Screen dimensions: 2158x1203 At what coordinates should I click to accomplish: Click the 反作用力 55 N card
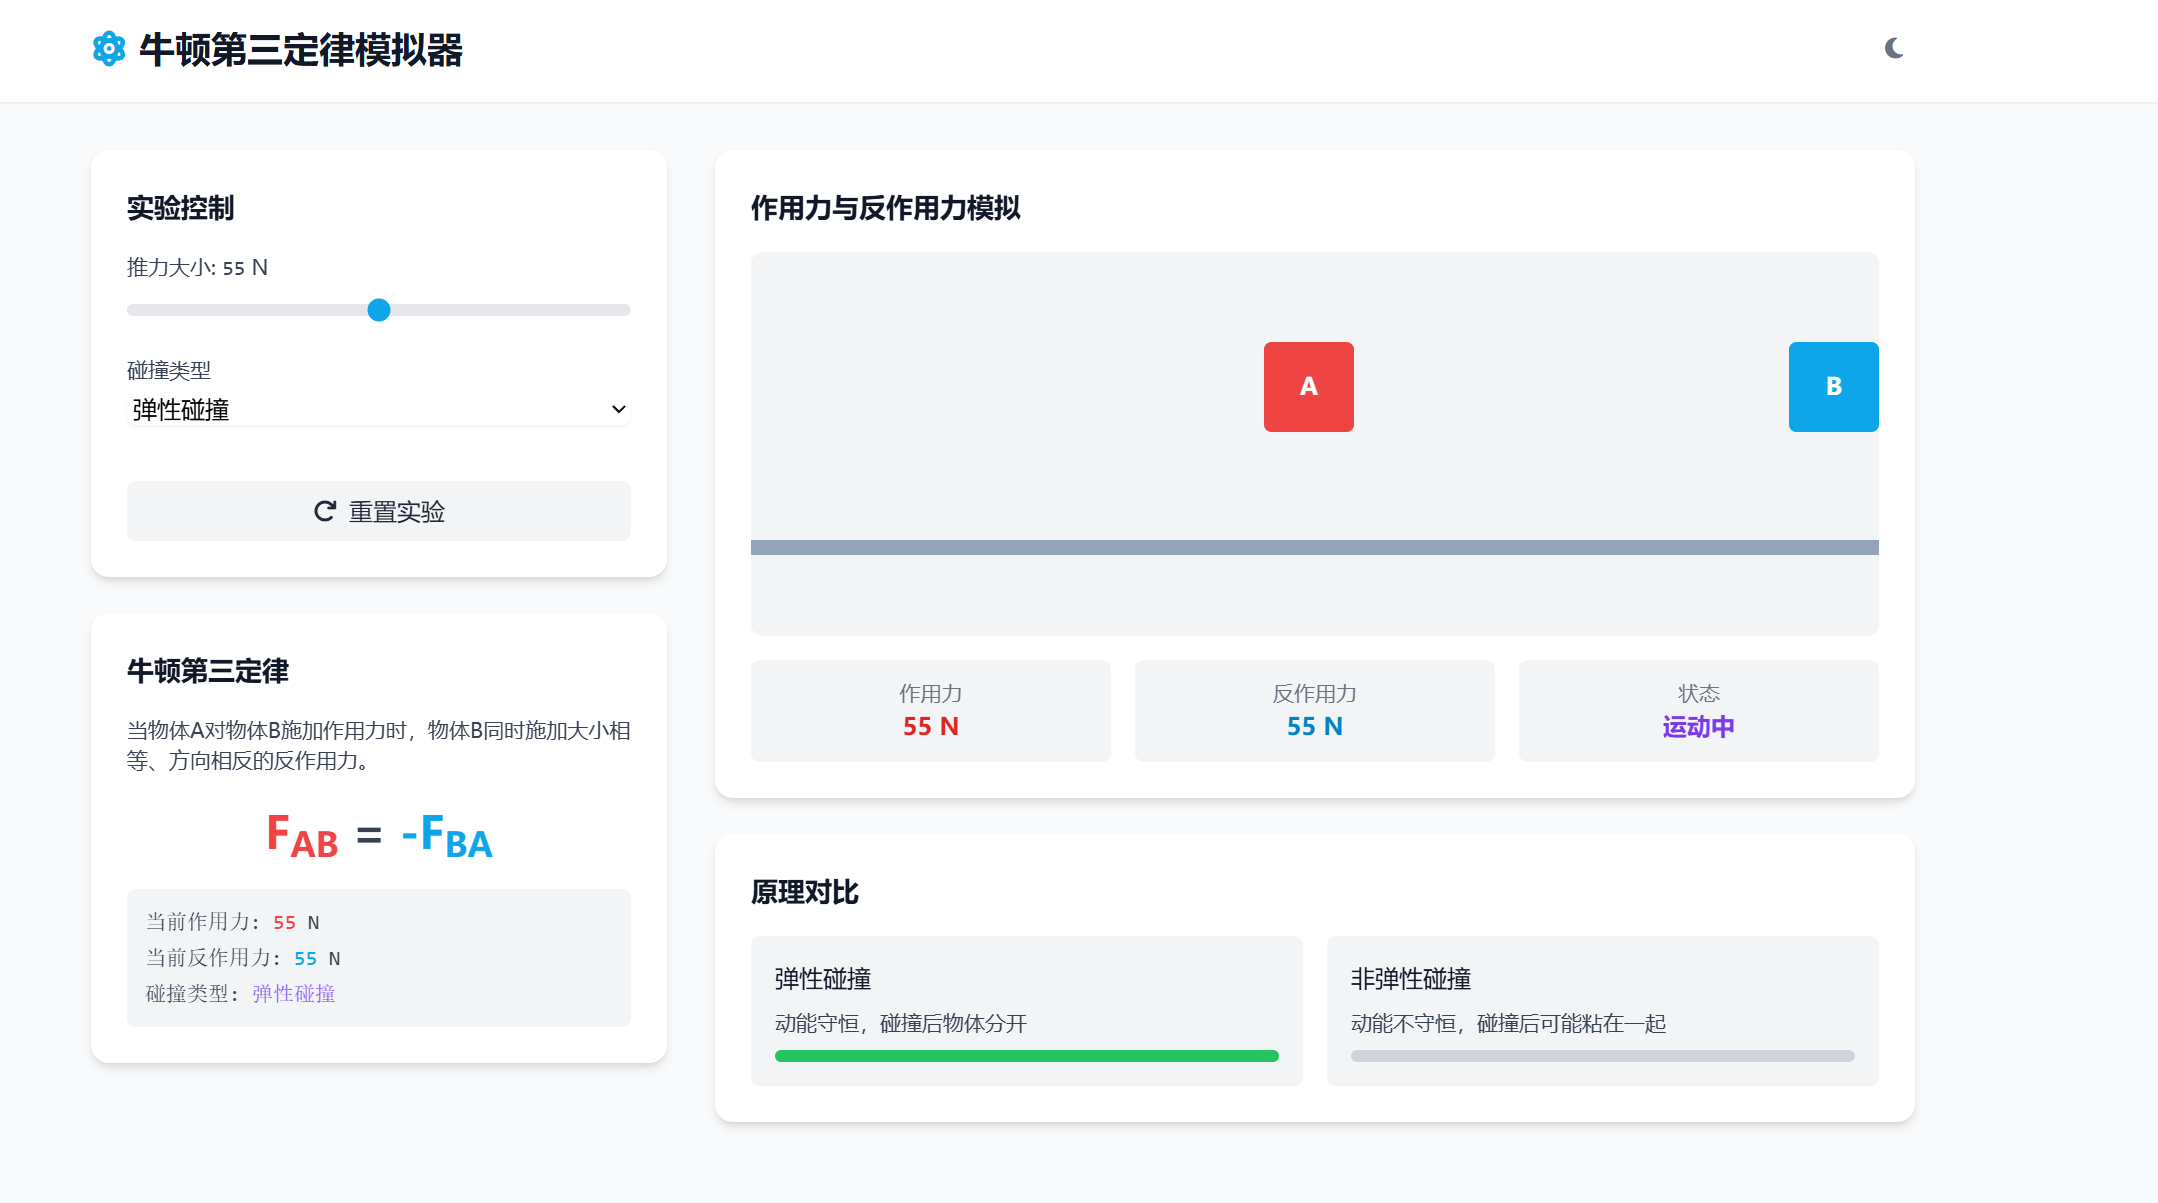(x=1314, y=711)
